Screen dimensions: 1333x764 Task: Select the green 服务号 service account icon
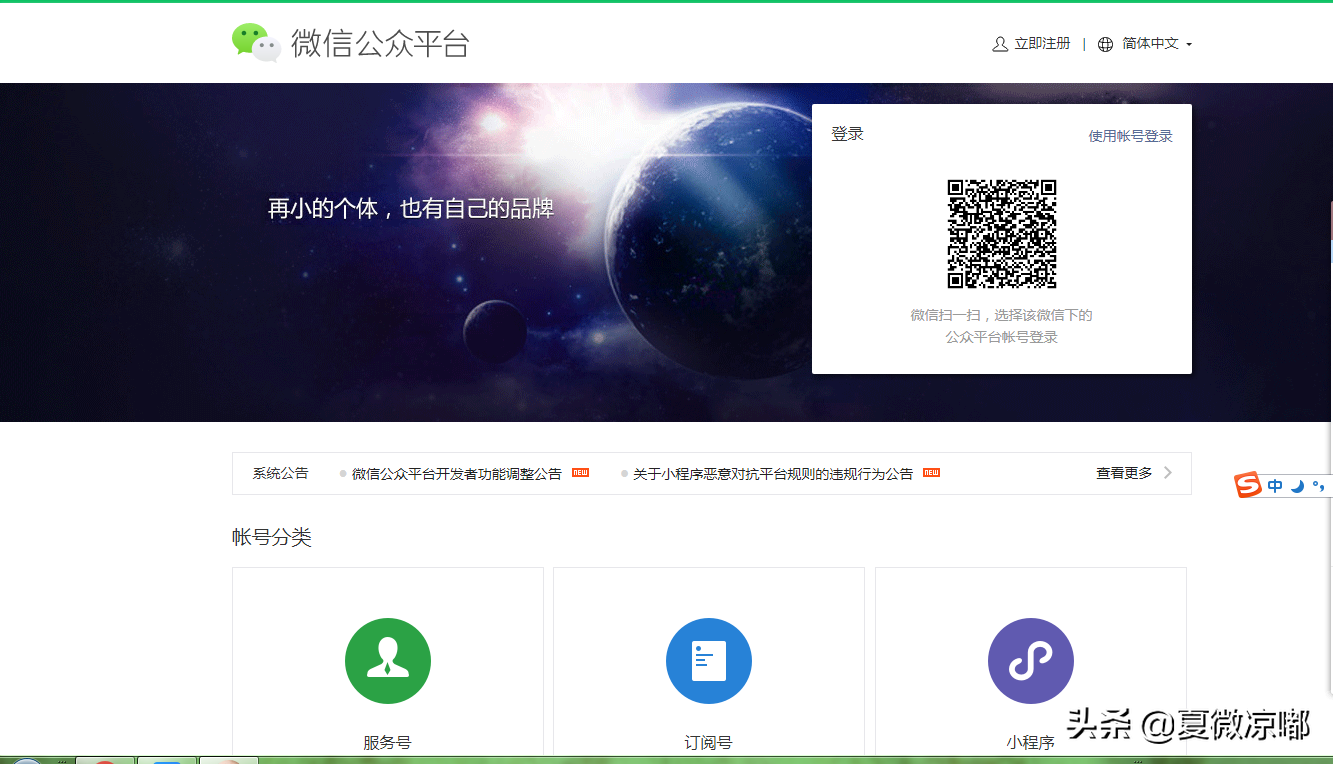coord(387,660)
